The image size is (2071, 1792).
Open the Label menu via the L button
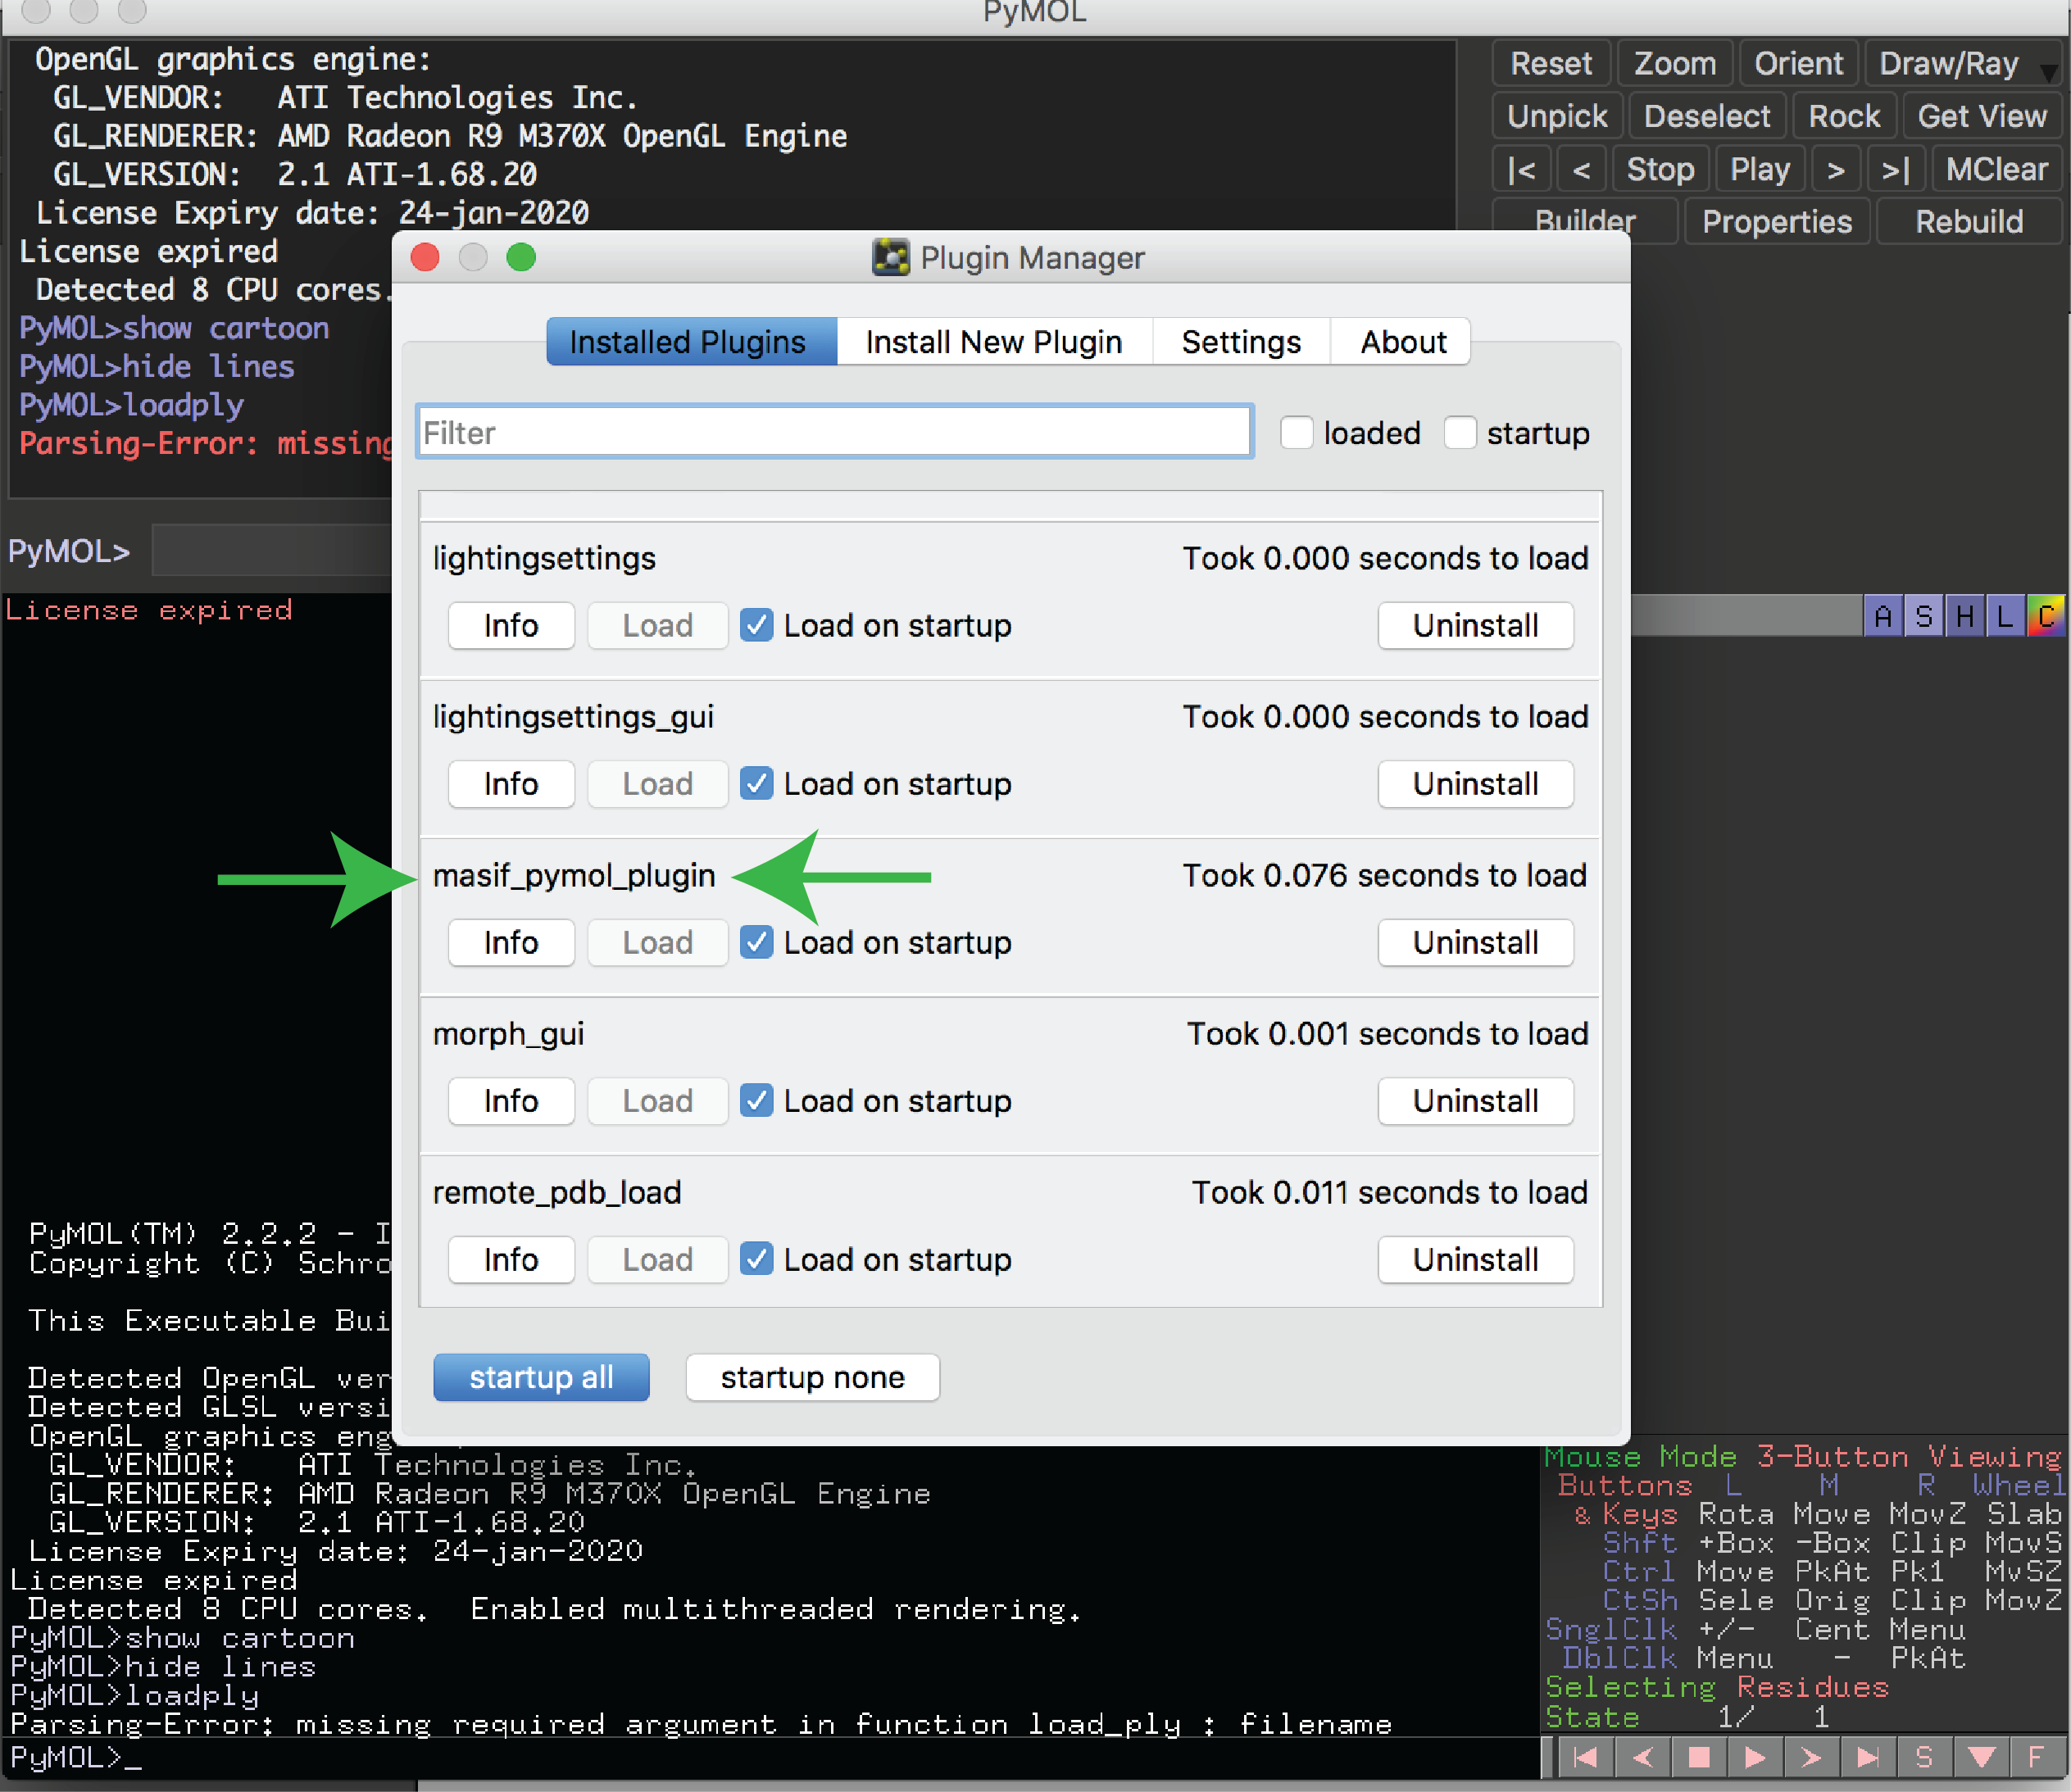click(2005, 616)
